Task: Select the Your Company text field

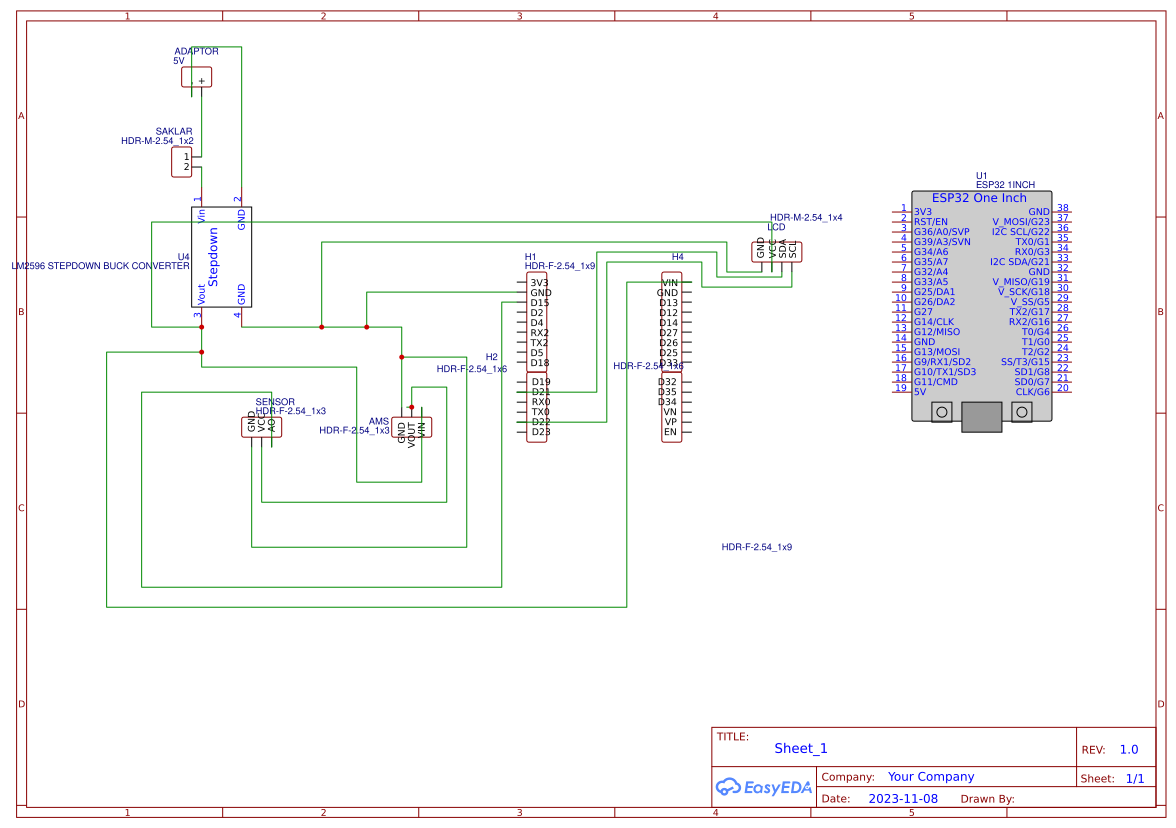Action: tap(930, 777)
